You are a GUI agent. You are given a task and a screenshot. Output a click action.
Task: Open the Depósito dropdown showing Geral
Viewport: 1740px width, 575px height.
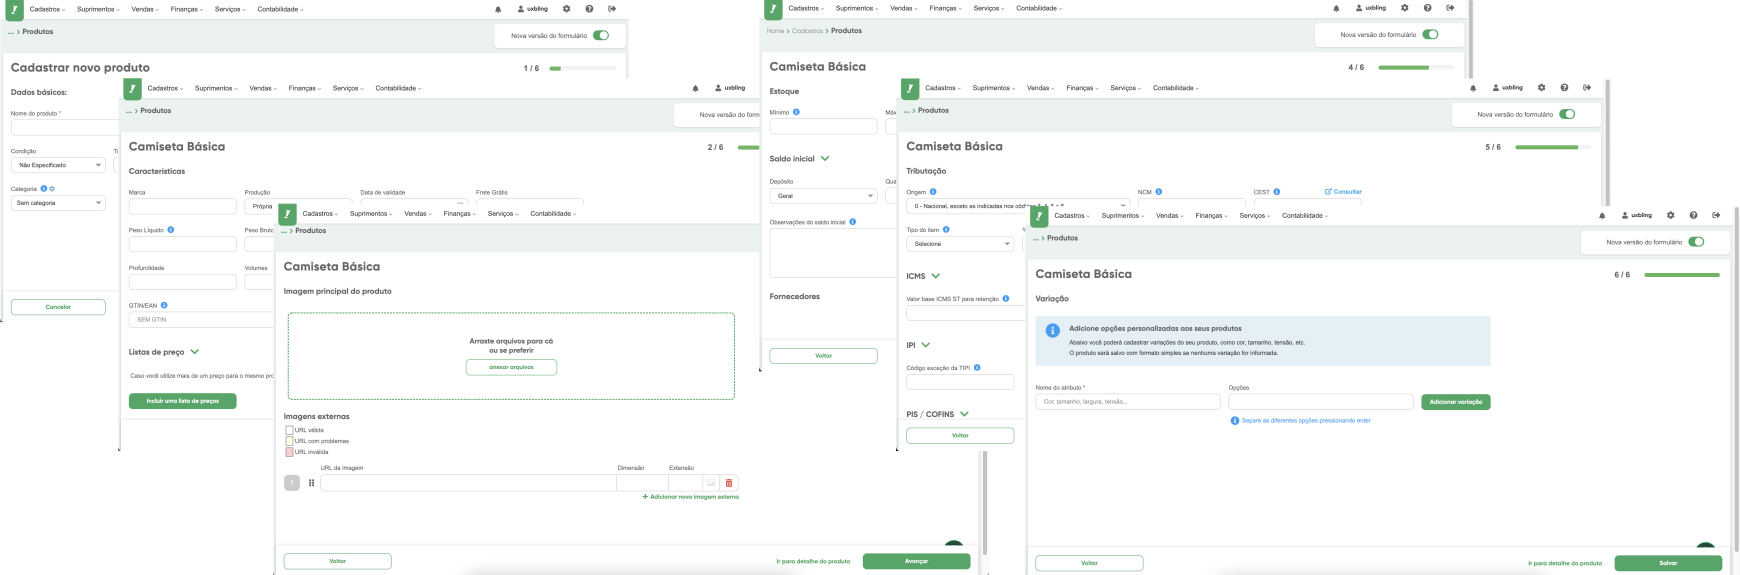[823, 196]
